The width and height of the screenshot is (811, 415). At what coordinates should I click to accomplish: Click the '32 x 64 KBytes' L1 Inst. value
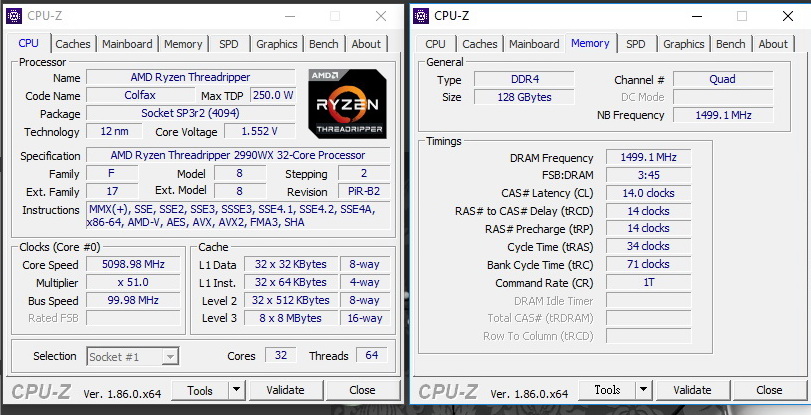tap(291, 282)
